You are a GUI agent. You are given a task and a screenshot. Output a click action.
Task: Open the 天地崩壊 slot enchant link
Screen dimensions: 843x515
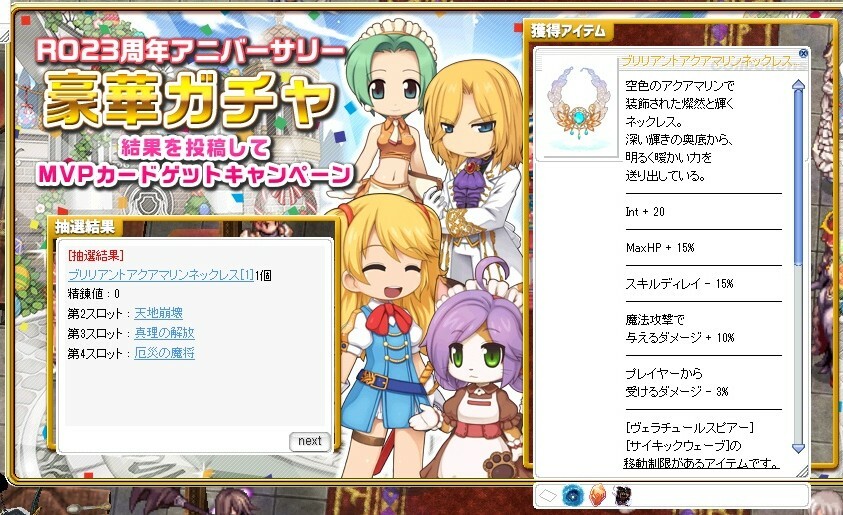click(159, 313)
